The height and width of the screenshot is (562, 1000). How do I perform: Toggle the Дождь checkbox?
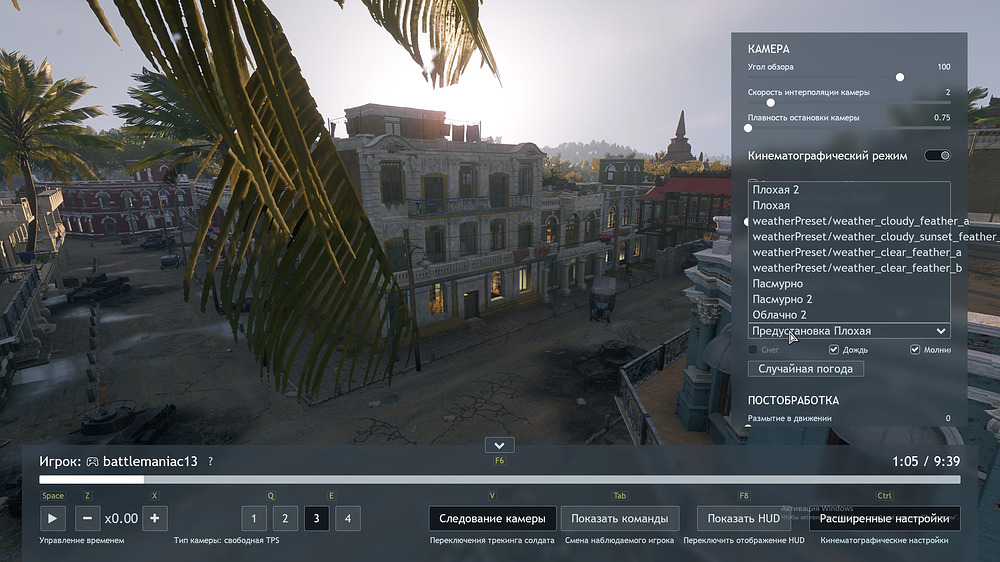tap(834, 350)
